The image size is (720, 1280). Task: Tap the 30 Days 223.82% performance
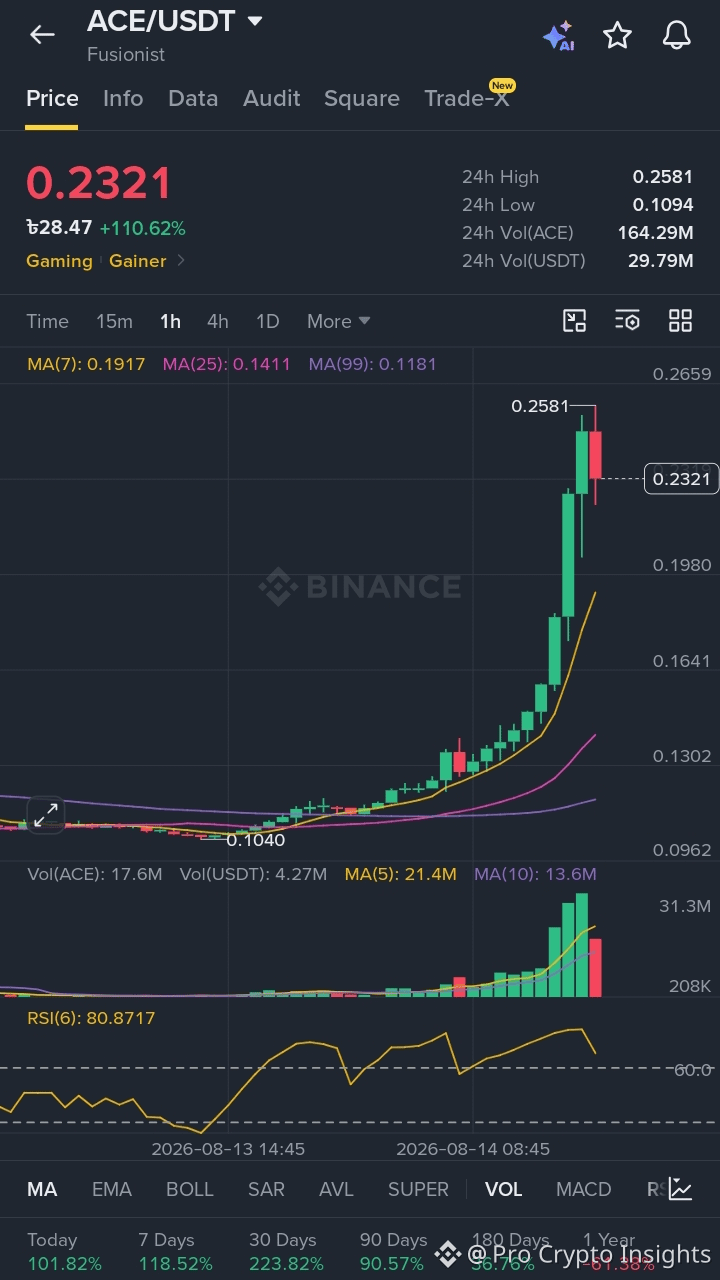click(286, 1252)
